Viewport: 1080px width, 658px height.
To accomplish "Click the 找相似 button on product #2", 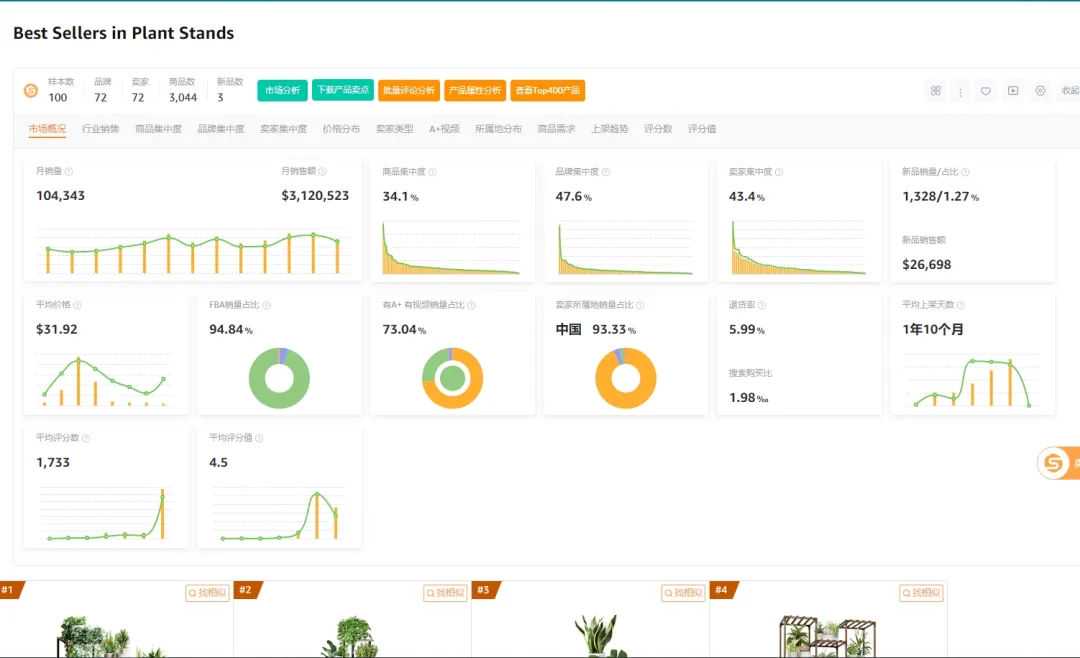I will click(445, 593).
